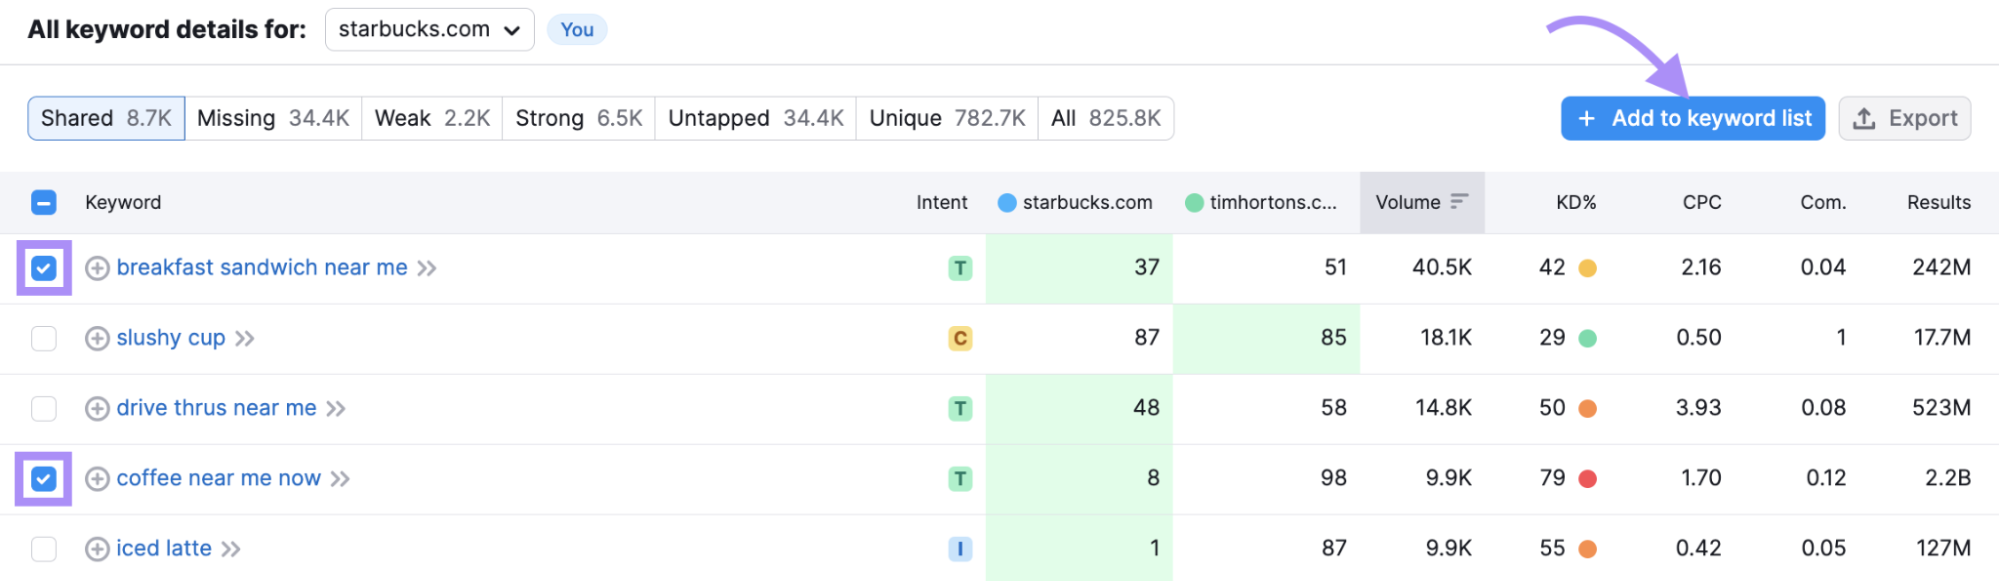Open the drive thrus near me keyword link

pos(216,408)
